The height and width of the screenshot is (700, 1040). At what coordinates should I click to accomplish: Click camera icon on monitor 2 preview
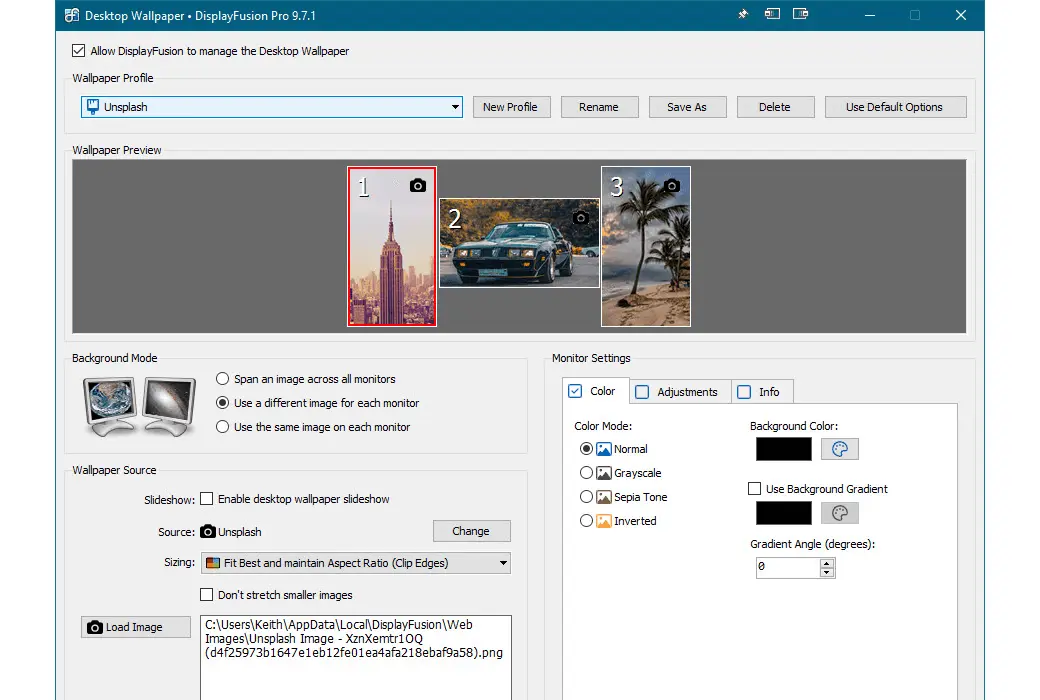point(580,218)
